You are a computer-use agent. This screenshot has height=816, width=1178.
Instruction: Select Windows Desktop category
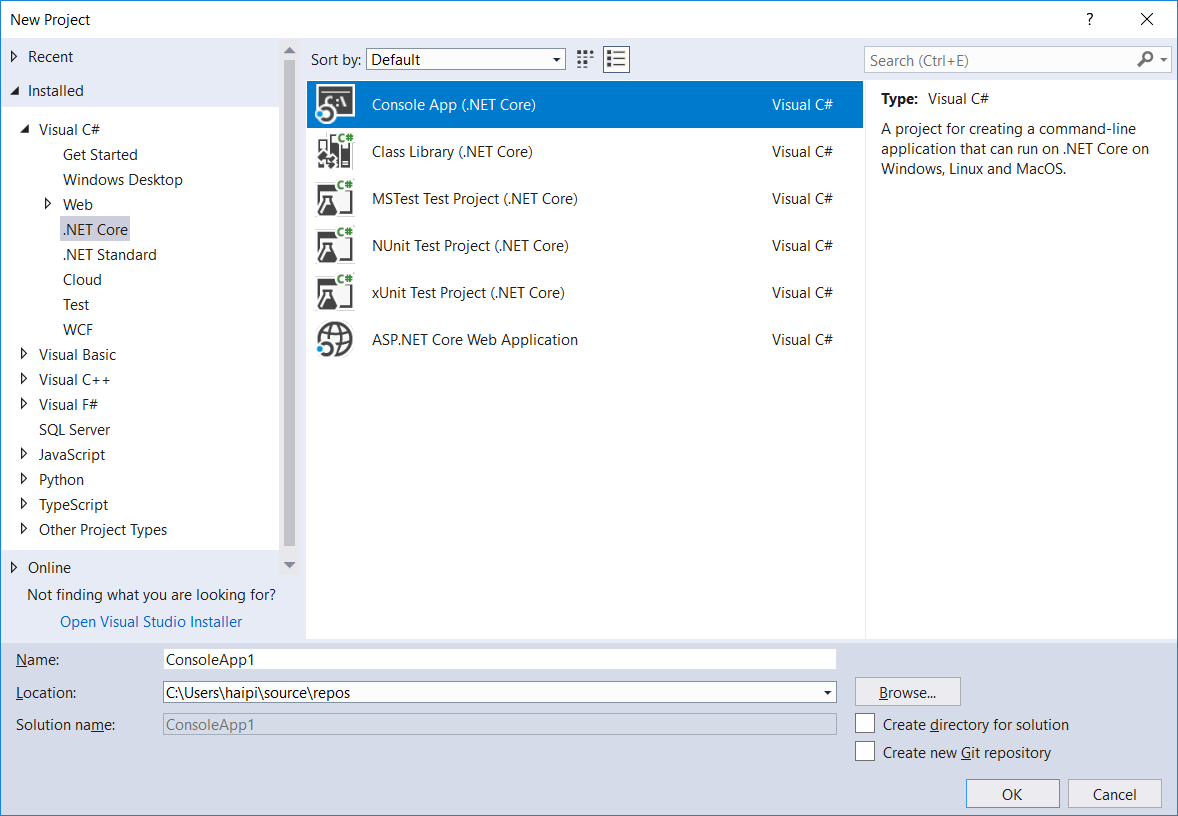pyautogui.click(x=122, y=180)
